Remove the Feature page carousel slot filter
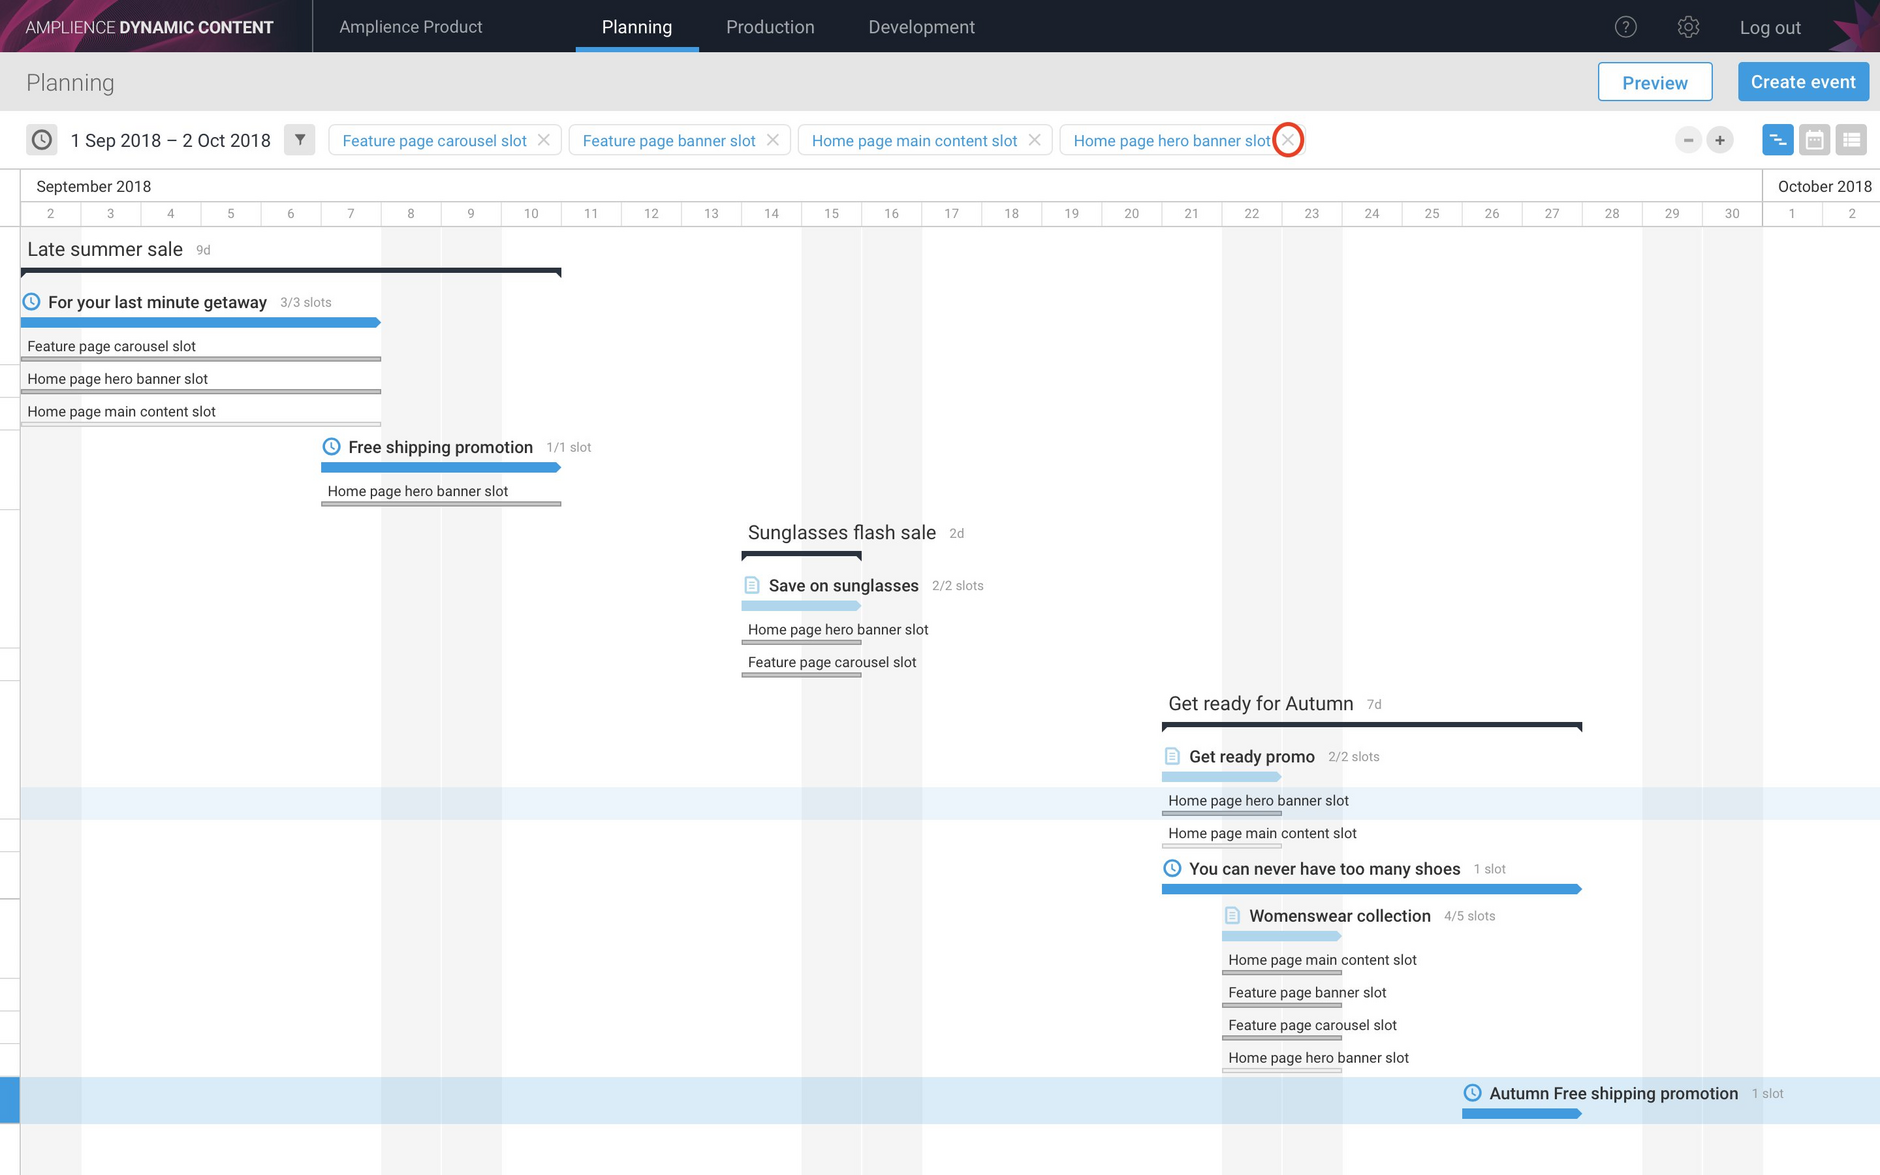Image resolution: width=1880 pixels, height=1175 pixels. 544,140
